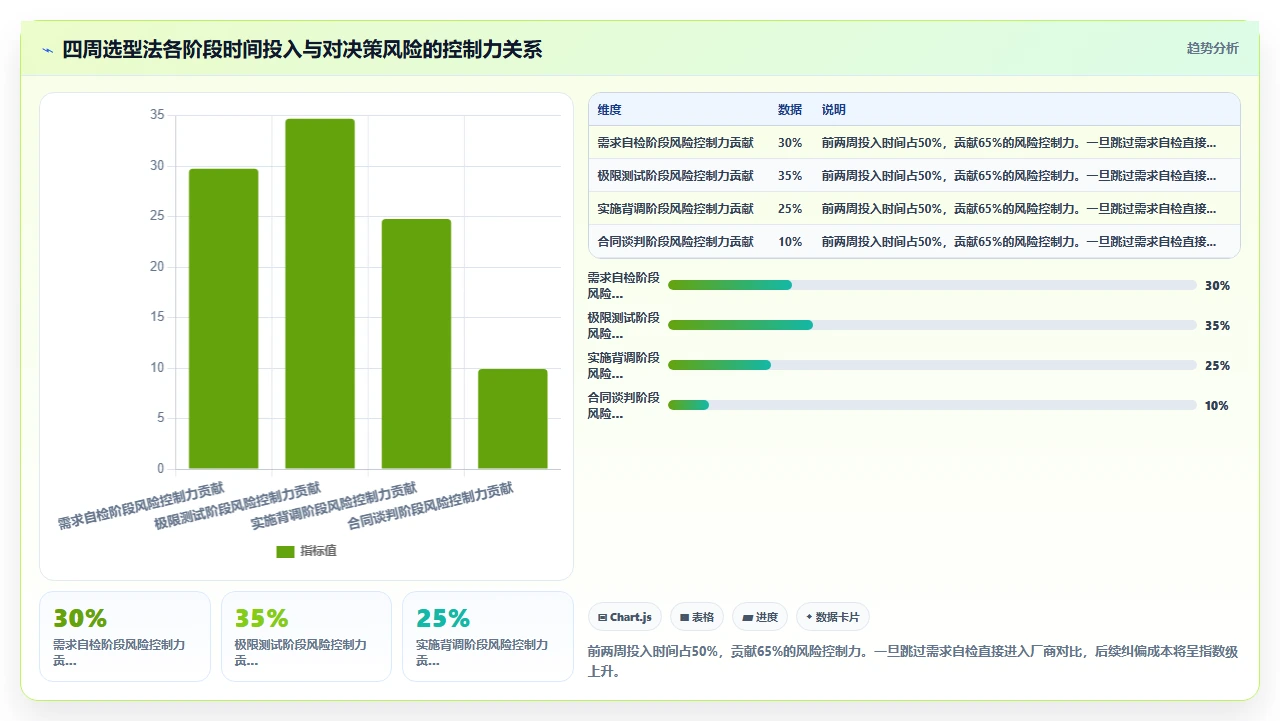Select table row 需求自检阶段风险控制力贡献
1280x721 pixels.
914,142
